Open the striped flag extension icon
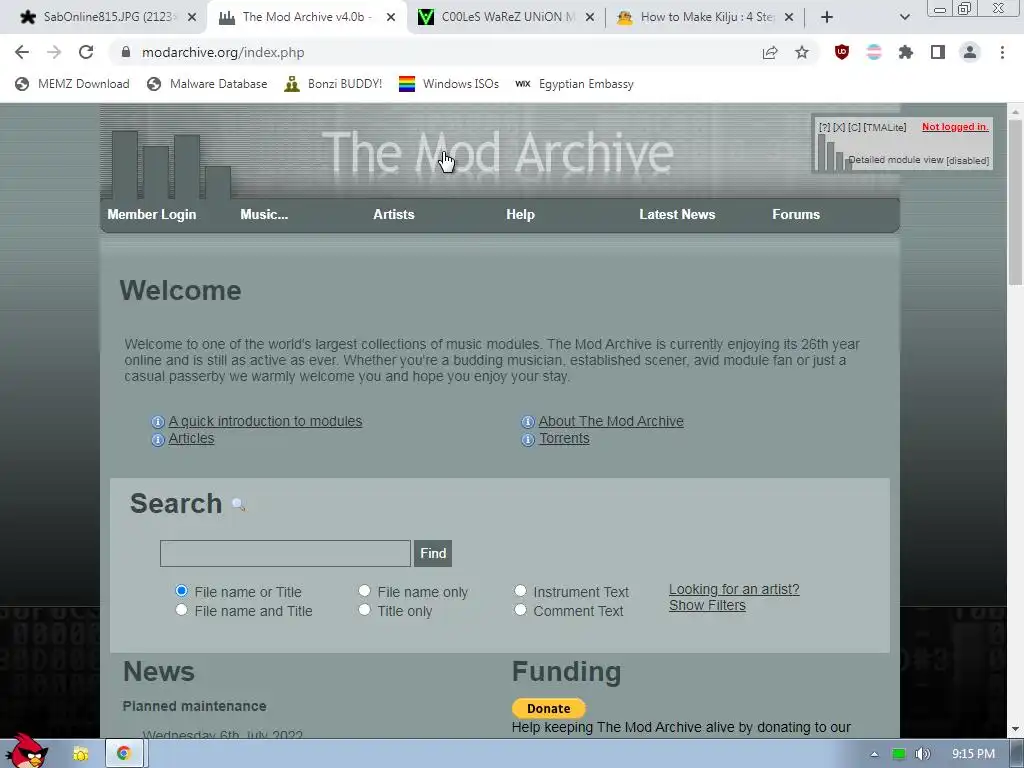Image resolution: width=1024 pixels, height=768 pixels. [874, 52]
